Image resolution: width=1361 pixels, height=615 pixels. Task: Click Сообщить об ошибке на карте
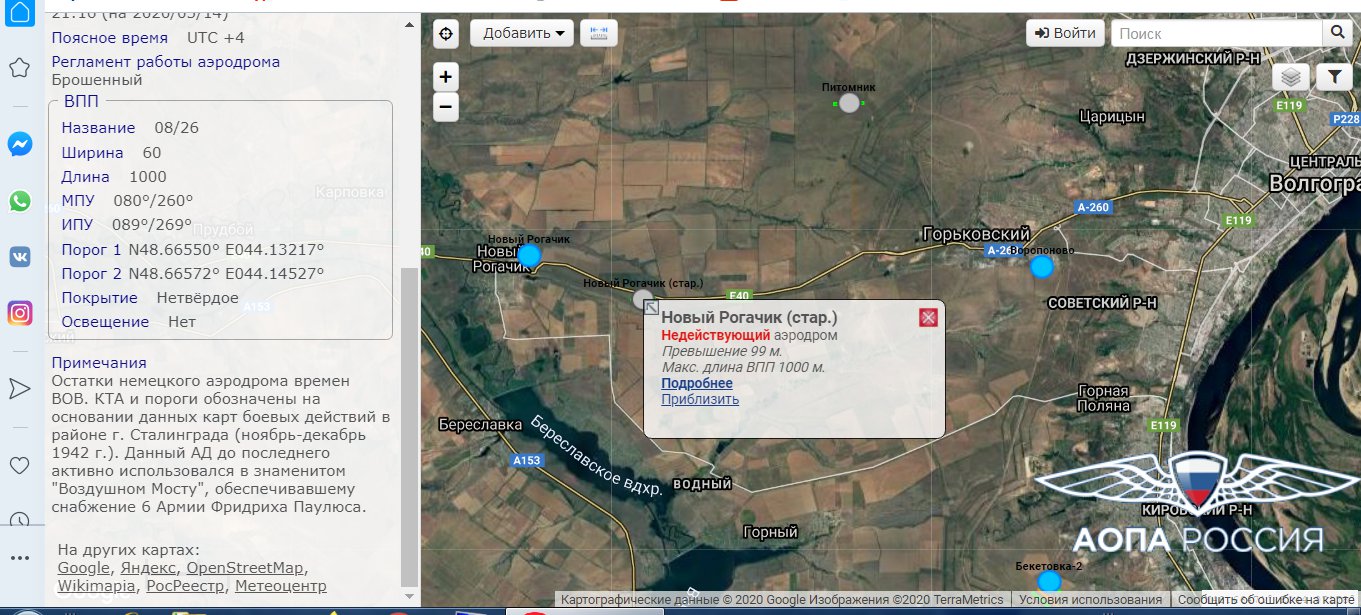1265,600
